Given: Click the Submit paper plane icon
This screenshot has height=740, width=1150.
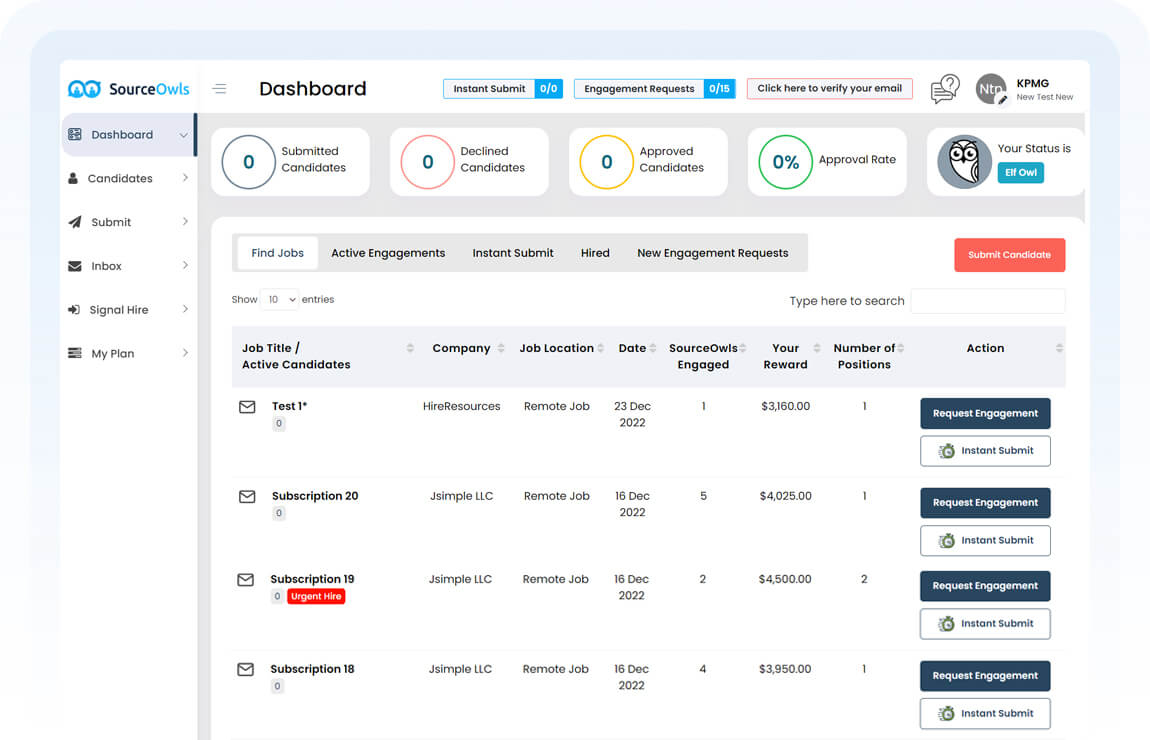Looking at the screenshot, I should point(75,221).
